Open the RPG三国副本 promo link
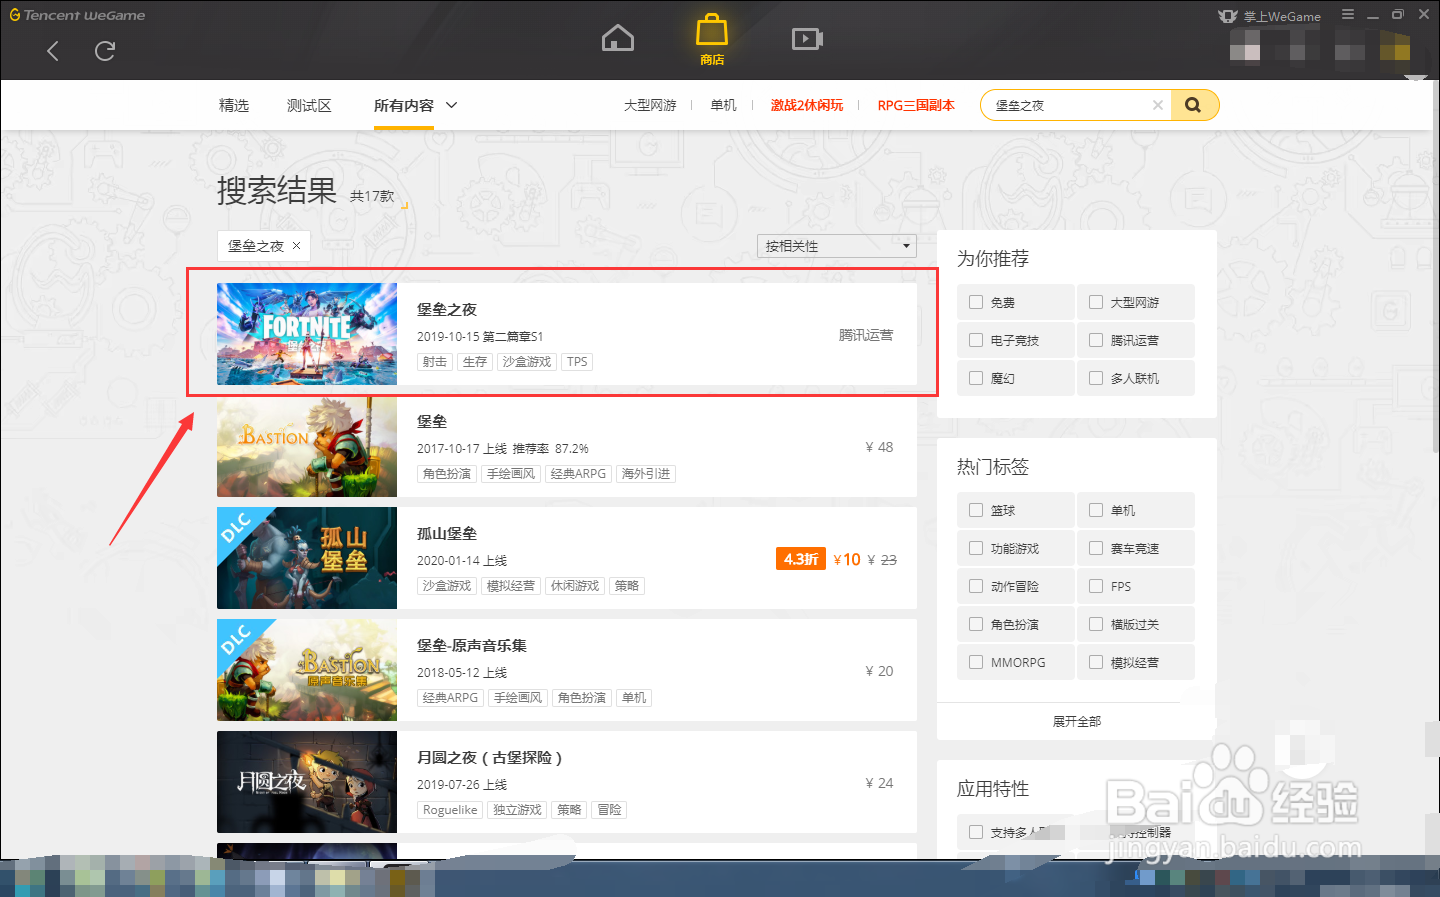1440x897 pixels. click(916, 105)
